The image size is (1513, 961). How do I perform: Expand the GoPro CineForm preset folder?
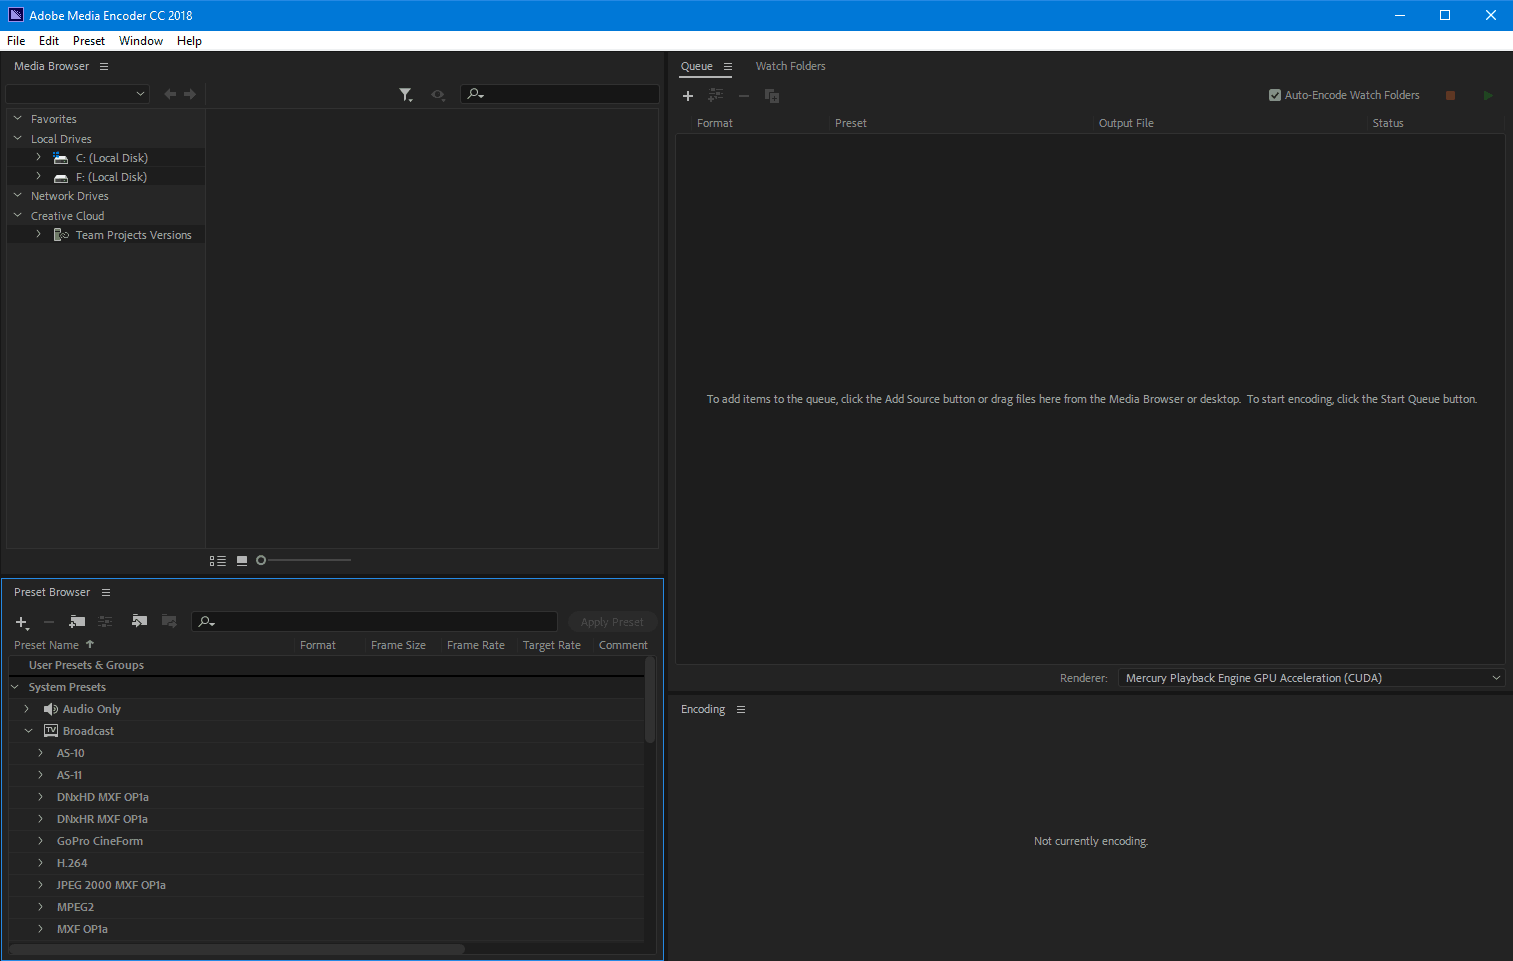41,841
